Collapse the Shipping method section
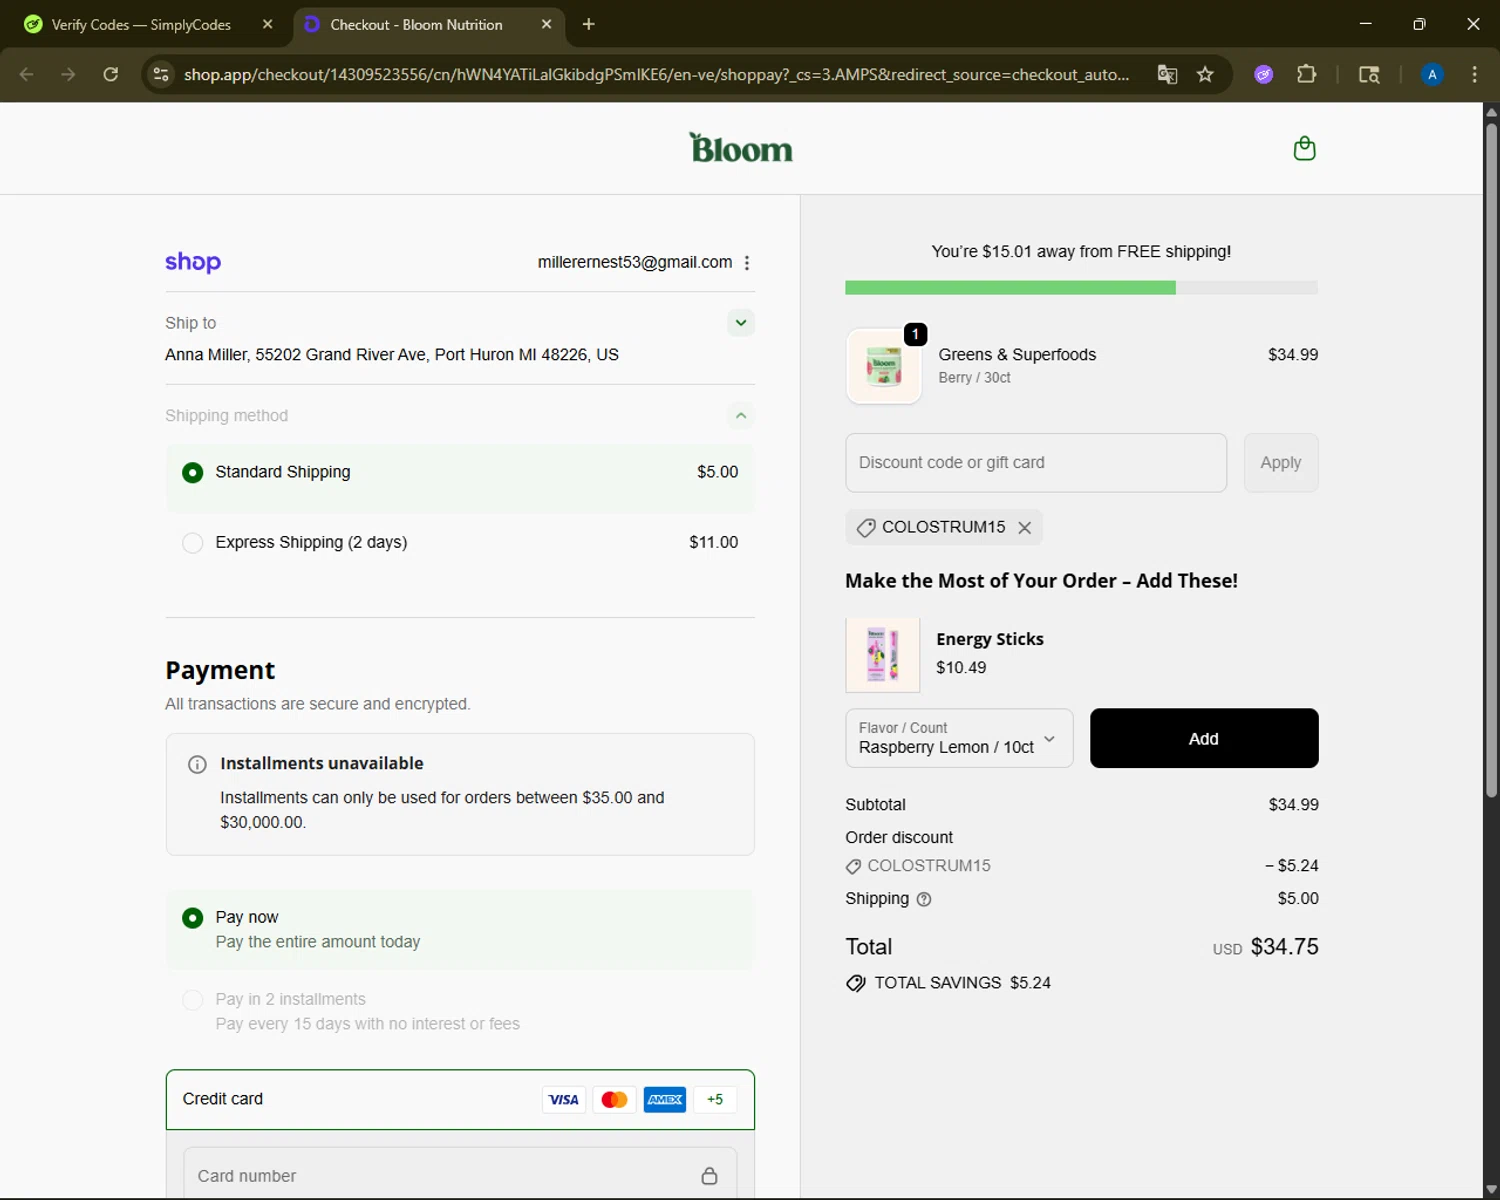1500x1200 pixels. [x=740, y=416]
